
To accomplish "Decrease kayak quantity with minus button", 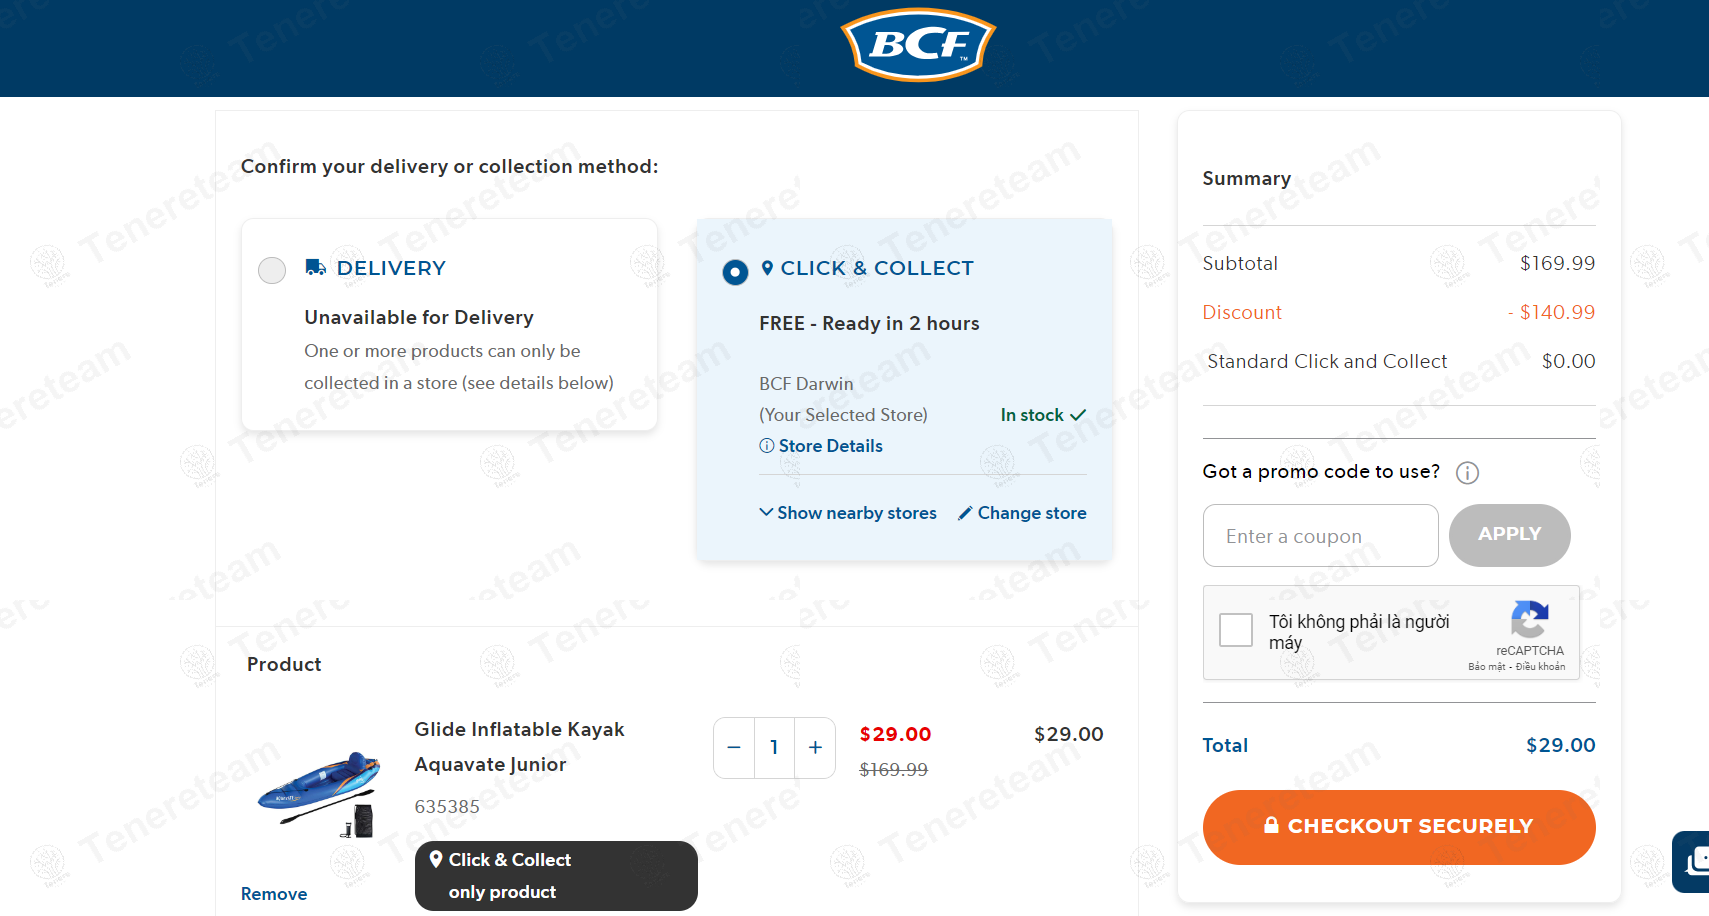I will (734, 747).
